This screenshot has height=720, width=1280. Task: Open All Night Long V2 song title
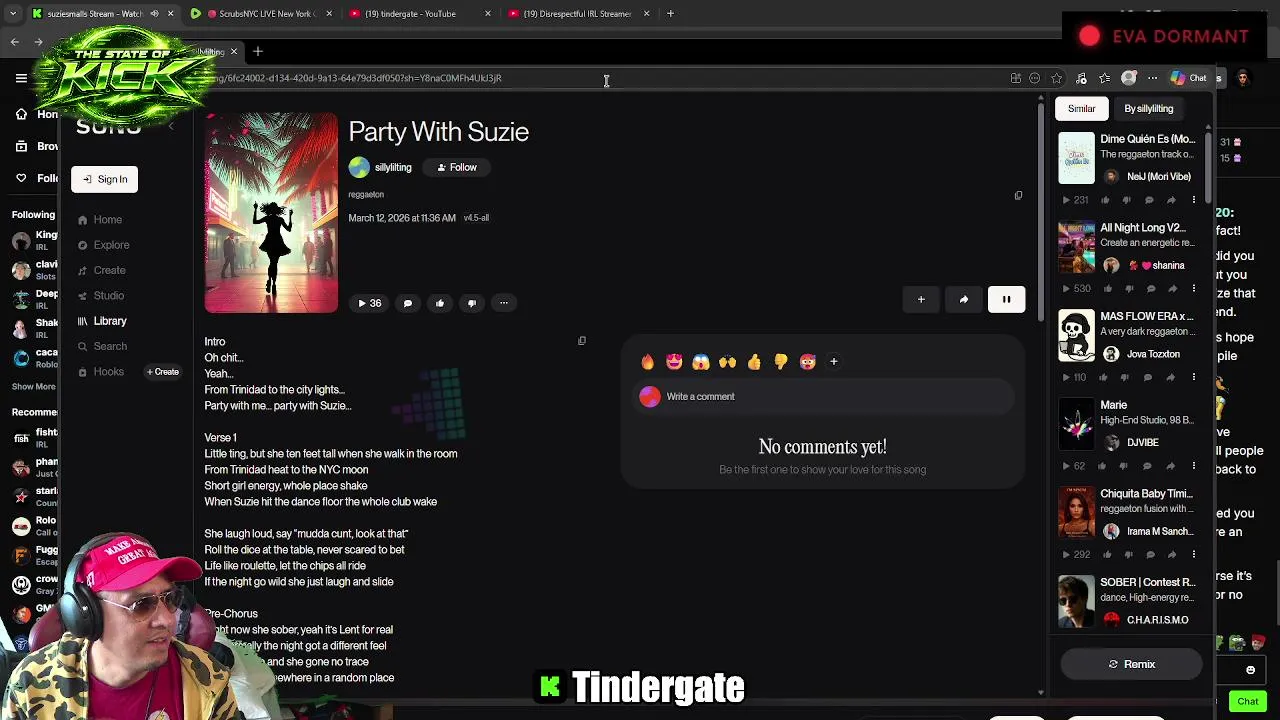[1143, 228]
